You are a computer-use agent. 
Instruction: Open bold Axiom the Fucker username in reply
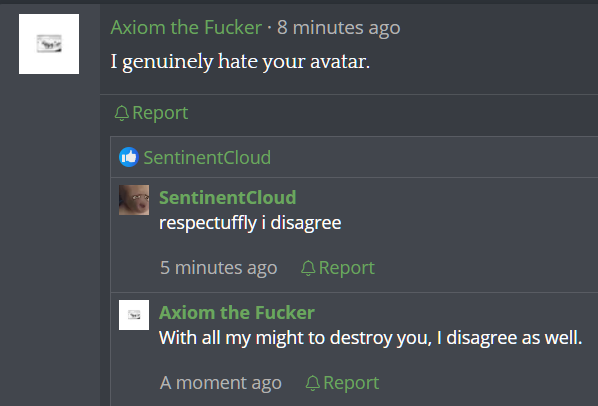tap(237, 313)
